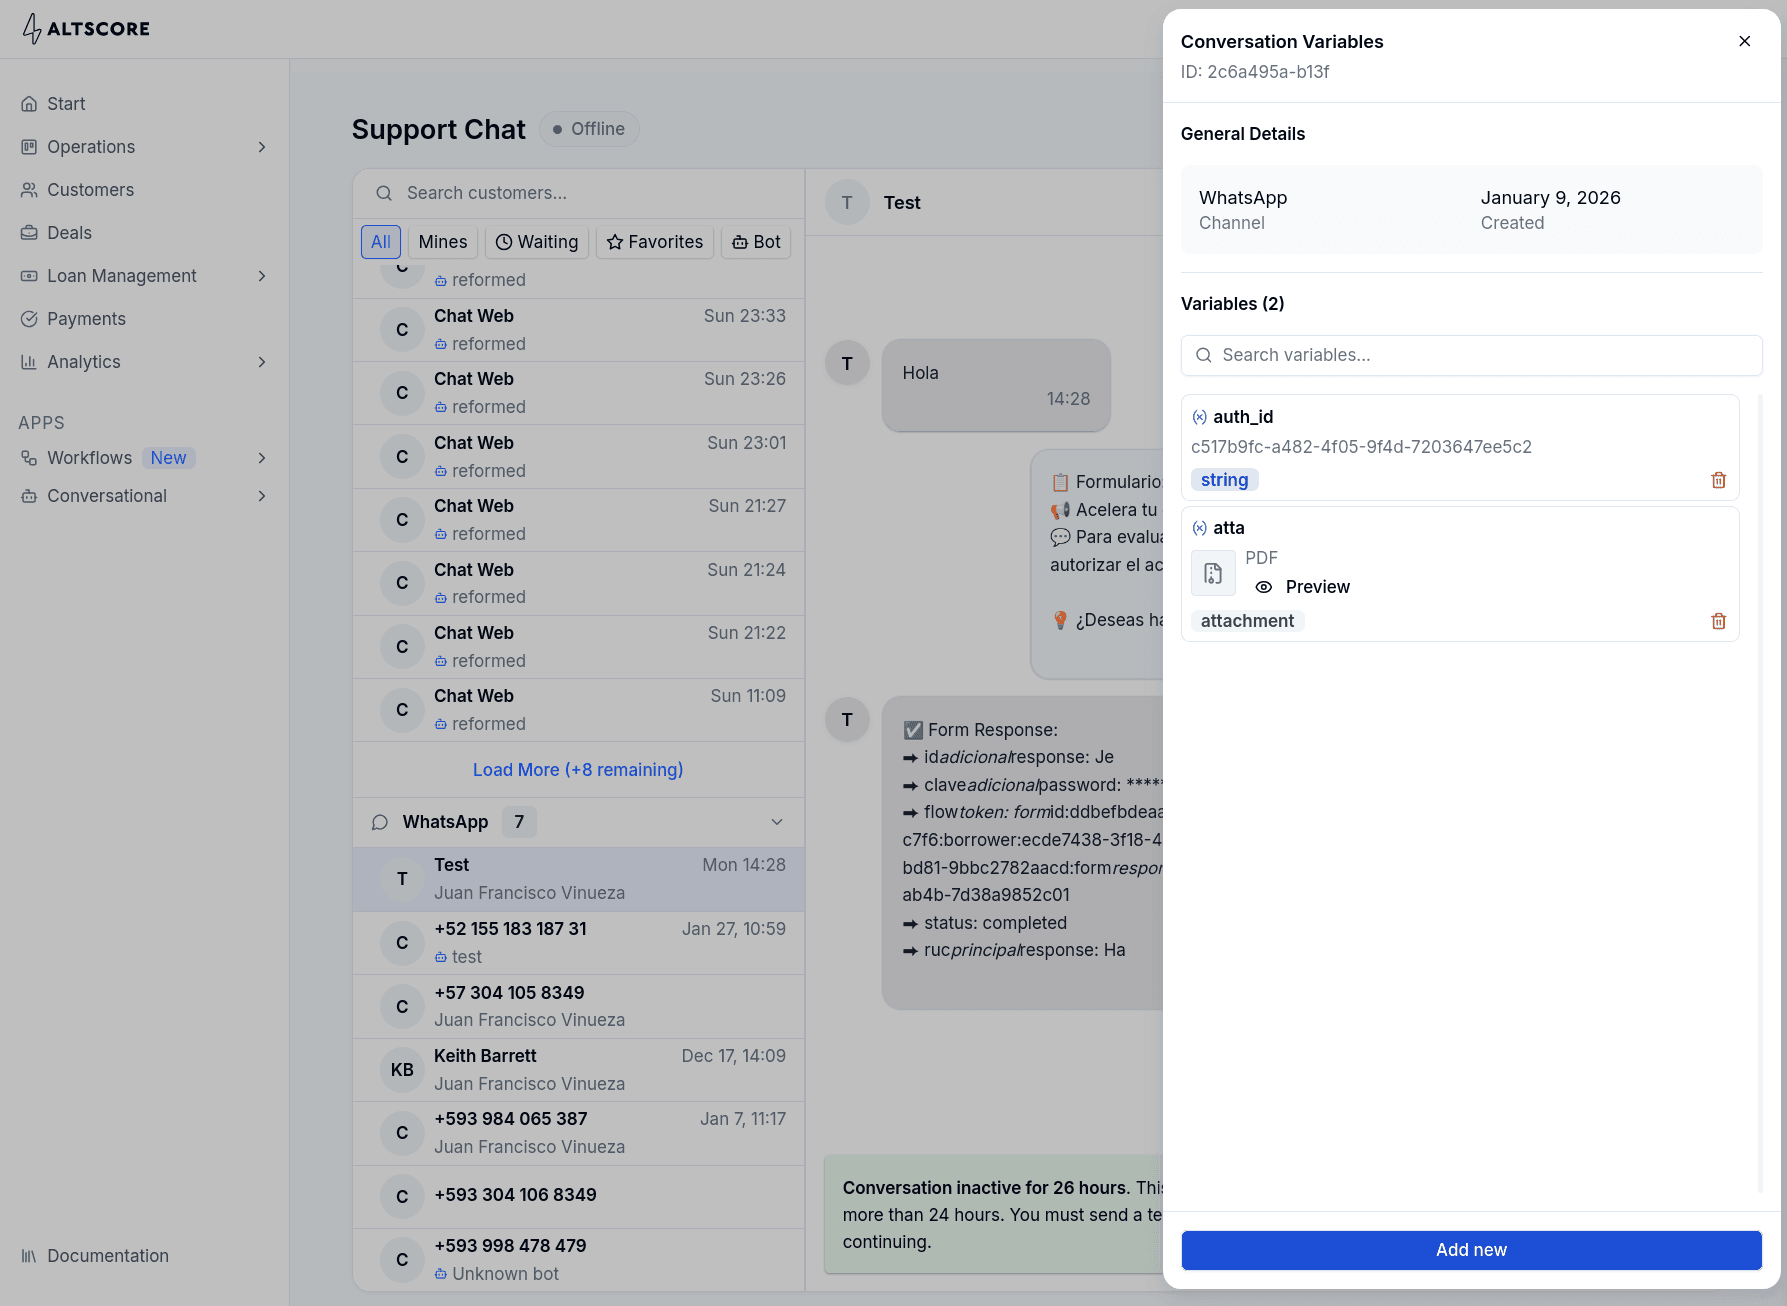Image resolution: width=1787 pixels, height=1306 pixels.
Task: Select the Test conversation by Juan Francisco Vinueza
Action: (578, 879)
